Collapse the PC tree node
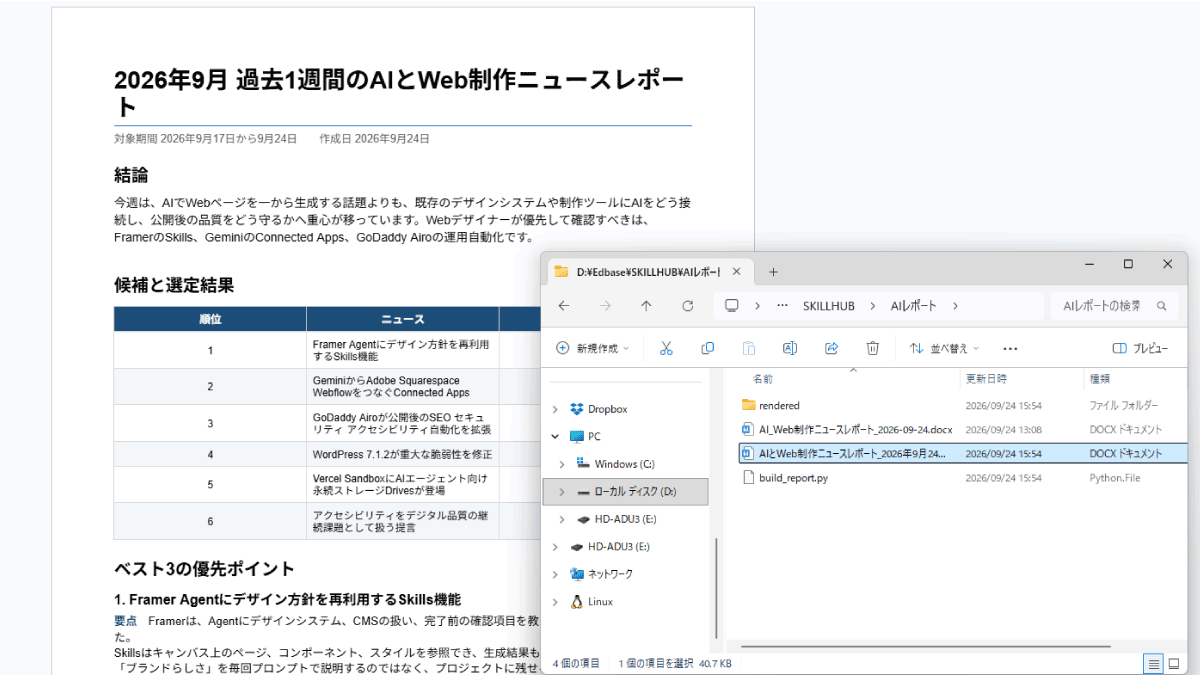The image size is (1200, 675). tap(555, 436)
